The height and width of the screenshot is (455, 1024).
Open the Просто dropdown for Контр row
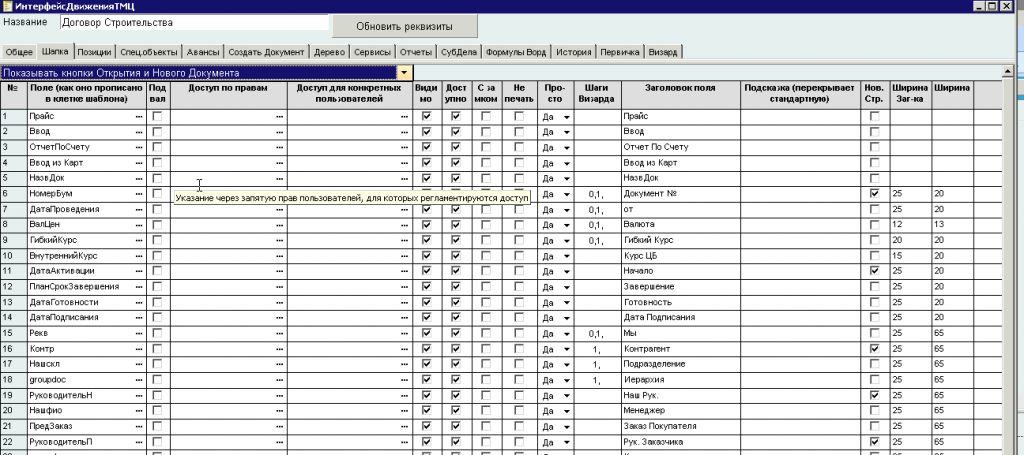(x=566, y=349)
